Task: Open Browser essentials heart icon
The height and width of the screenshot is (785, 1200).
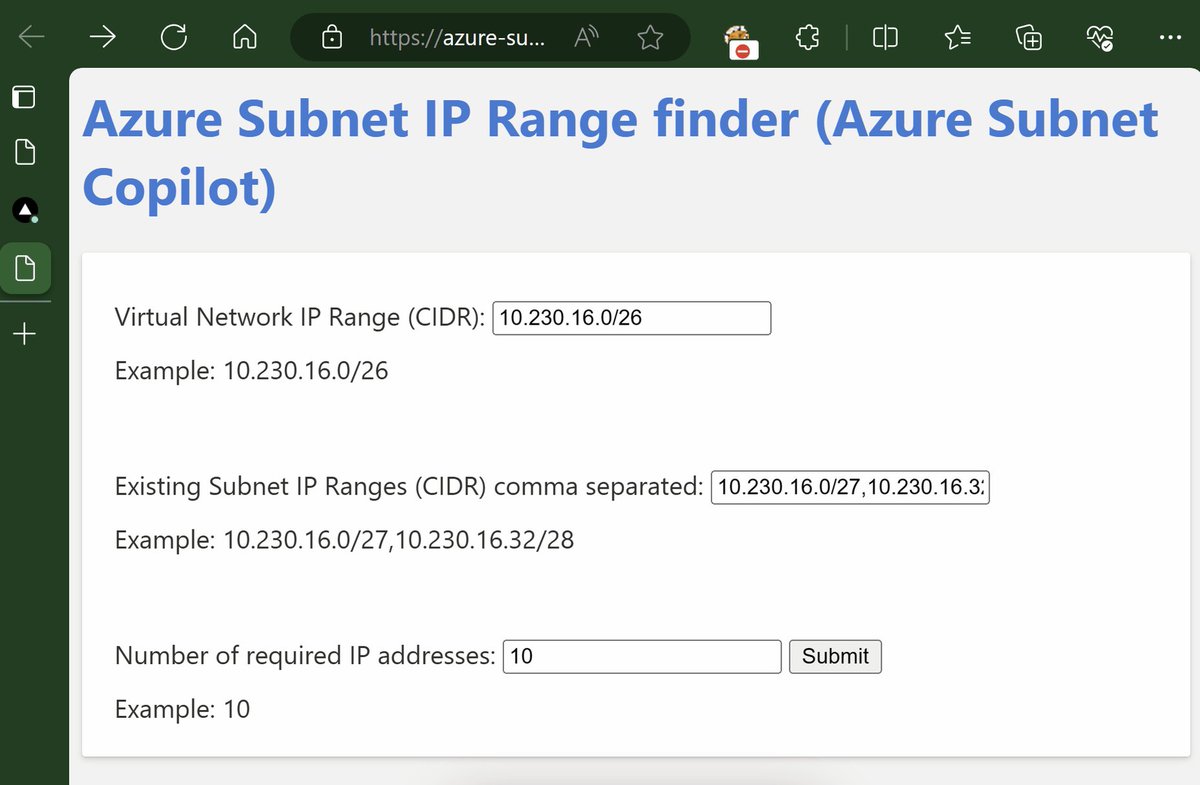Action: tap(1100, 38)
